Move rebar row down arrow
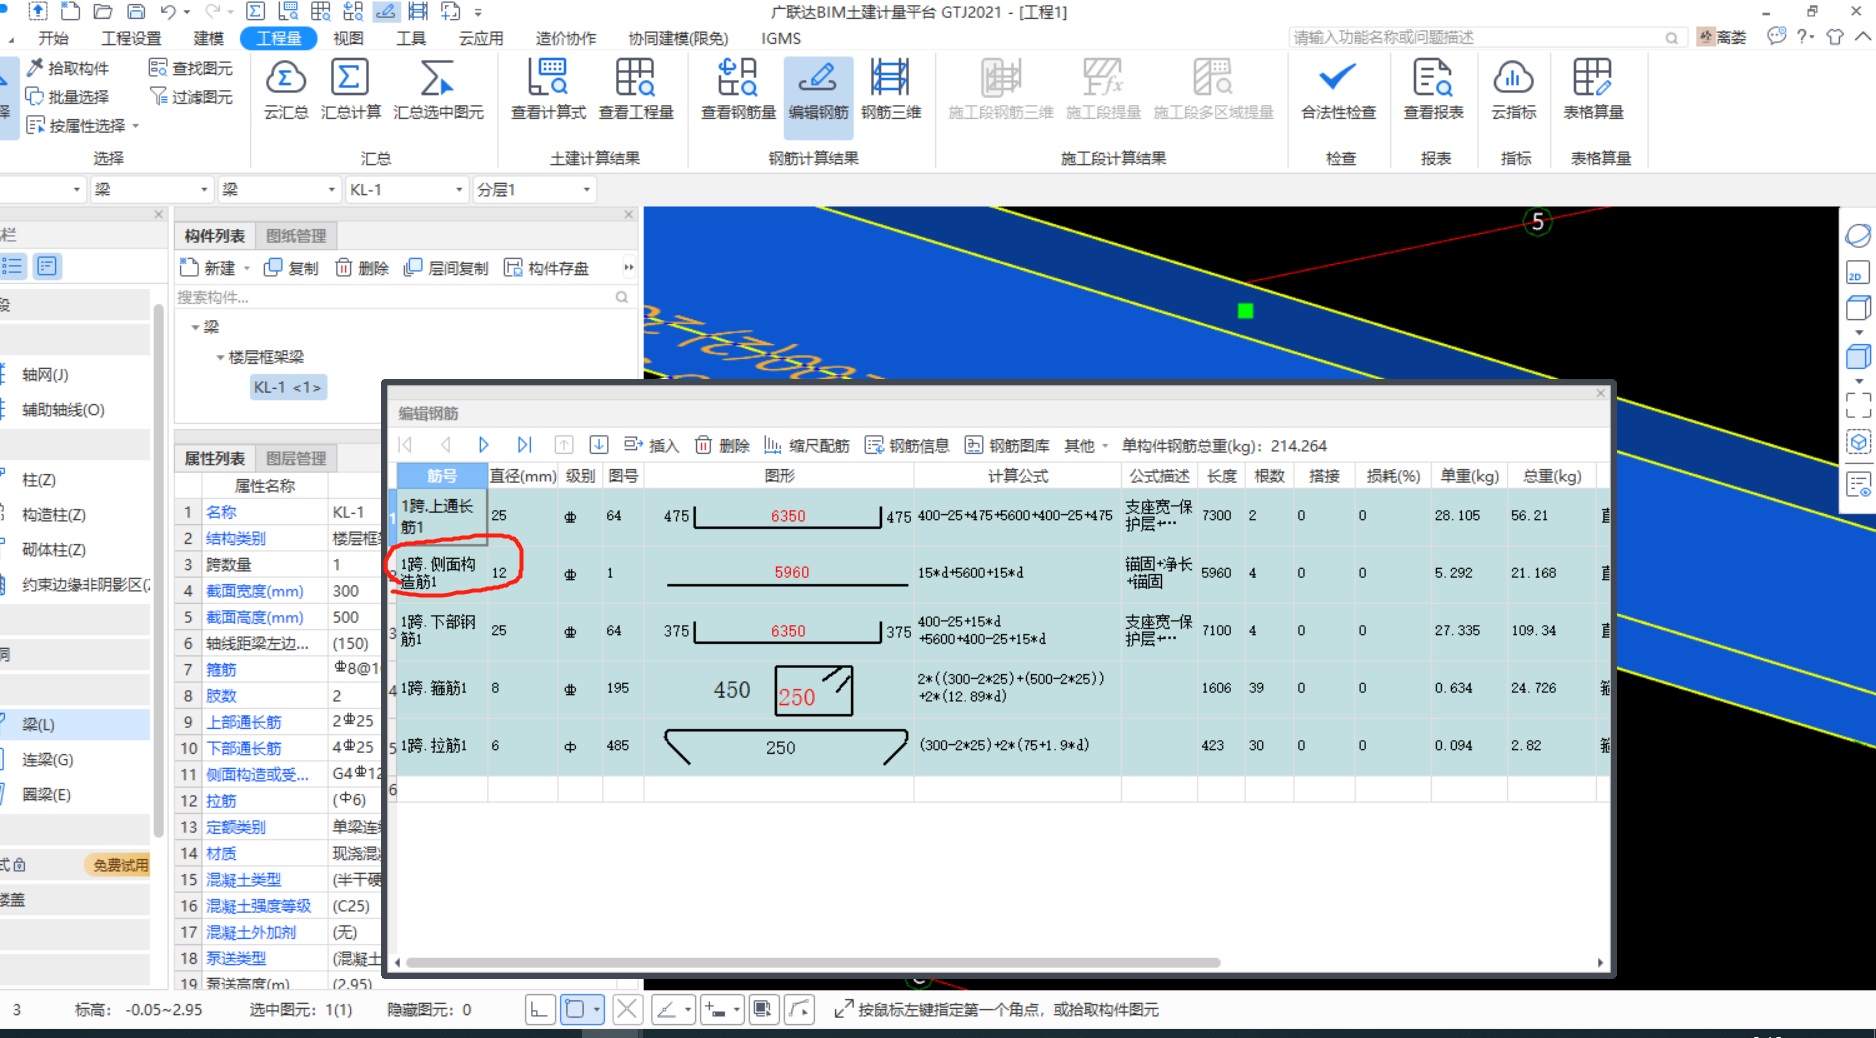This screenshot has width=1876, height=1038. click(598, 445)
